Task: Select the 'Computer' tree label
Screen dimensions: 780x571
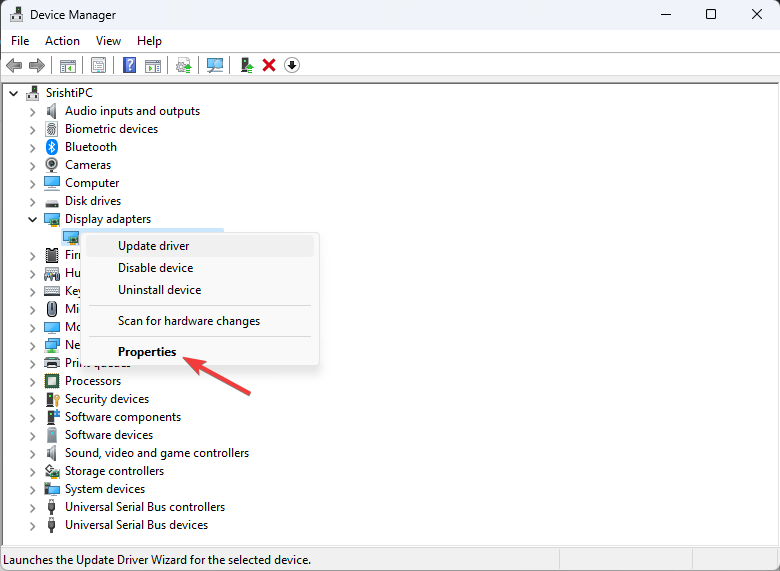Action: click(x=92, y=183)
